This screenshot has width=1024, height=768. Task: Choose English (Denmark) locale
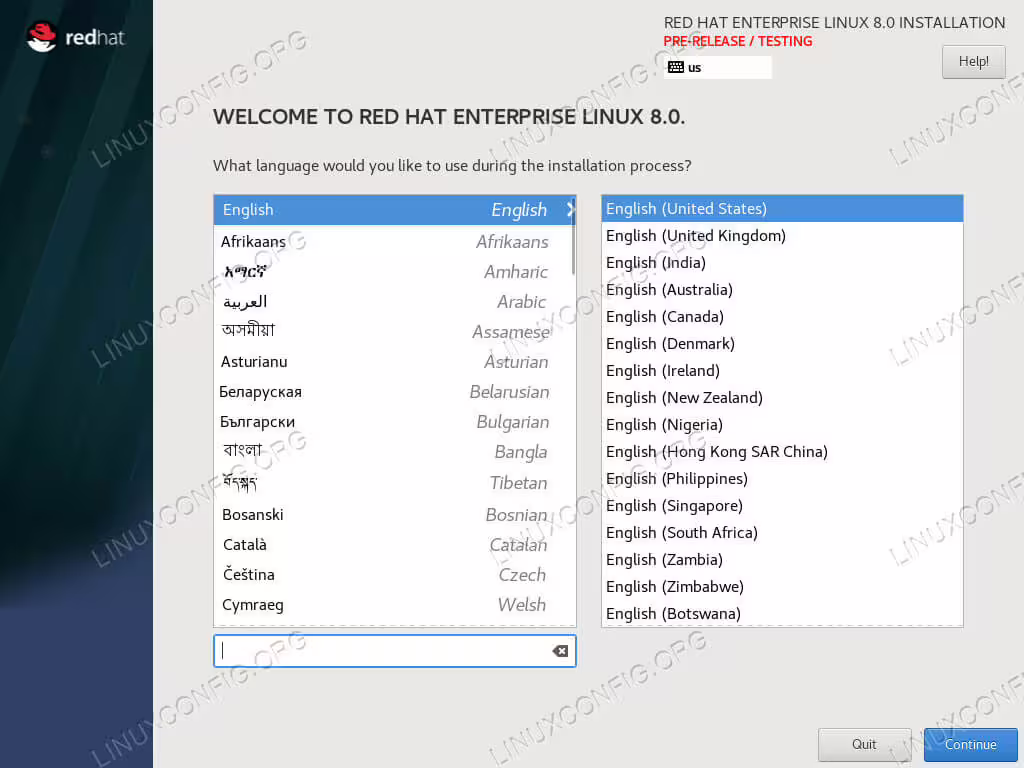[782, 344]
